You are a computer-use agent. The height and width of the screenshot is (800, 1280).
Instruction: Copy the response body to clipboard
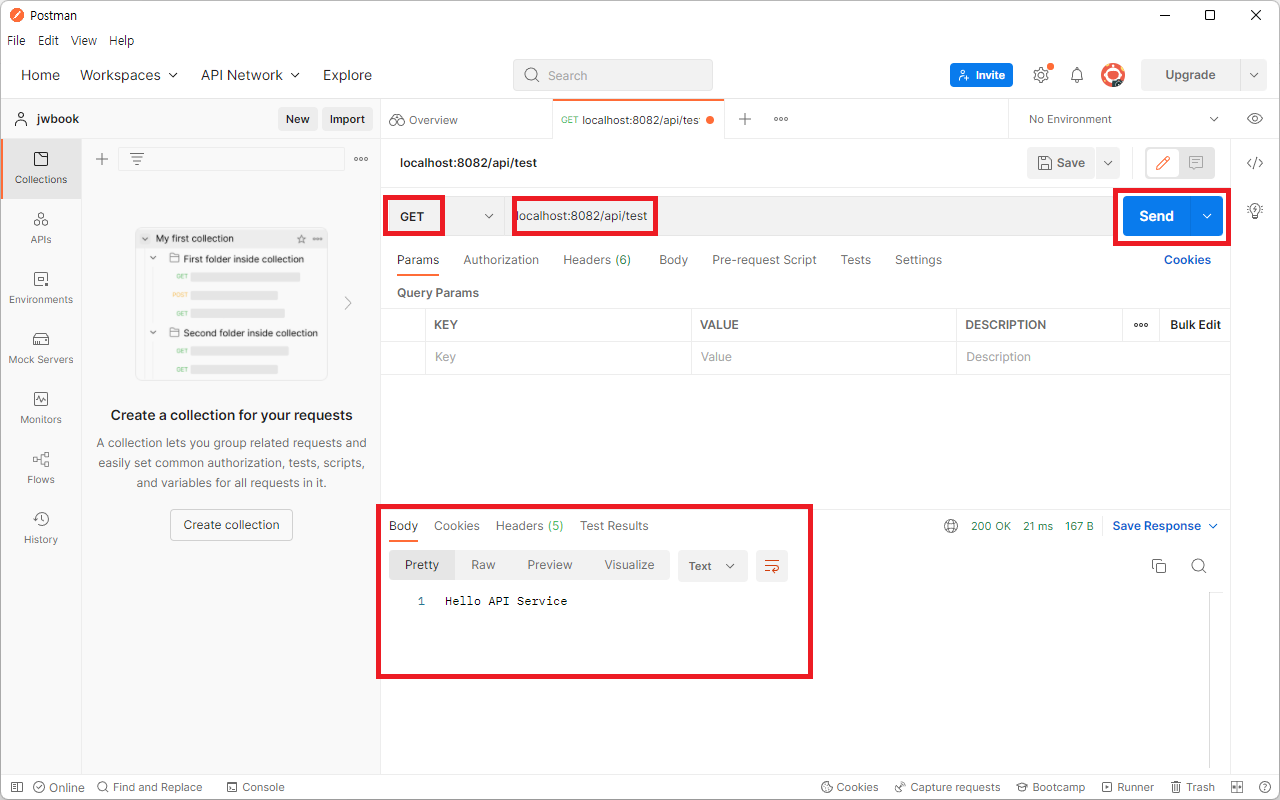coord(1159,566)
